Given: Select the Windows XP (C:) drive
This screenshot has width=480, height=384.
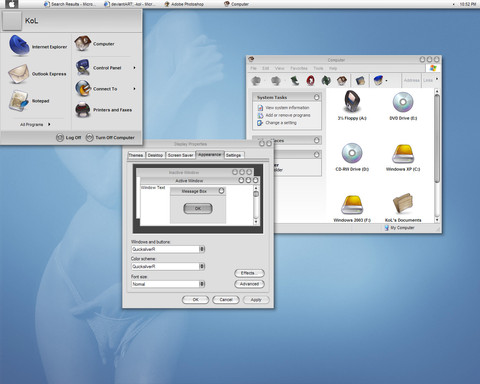Looking at the screenshot, I should (403, 157).
